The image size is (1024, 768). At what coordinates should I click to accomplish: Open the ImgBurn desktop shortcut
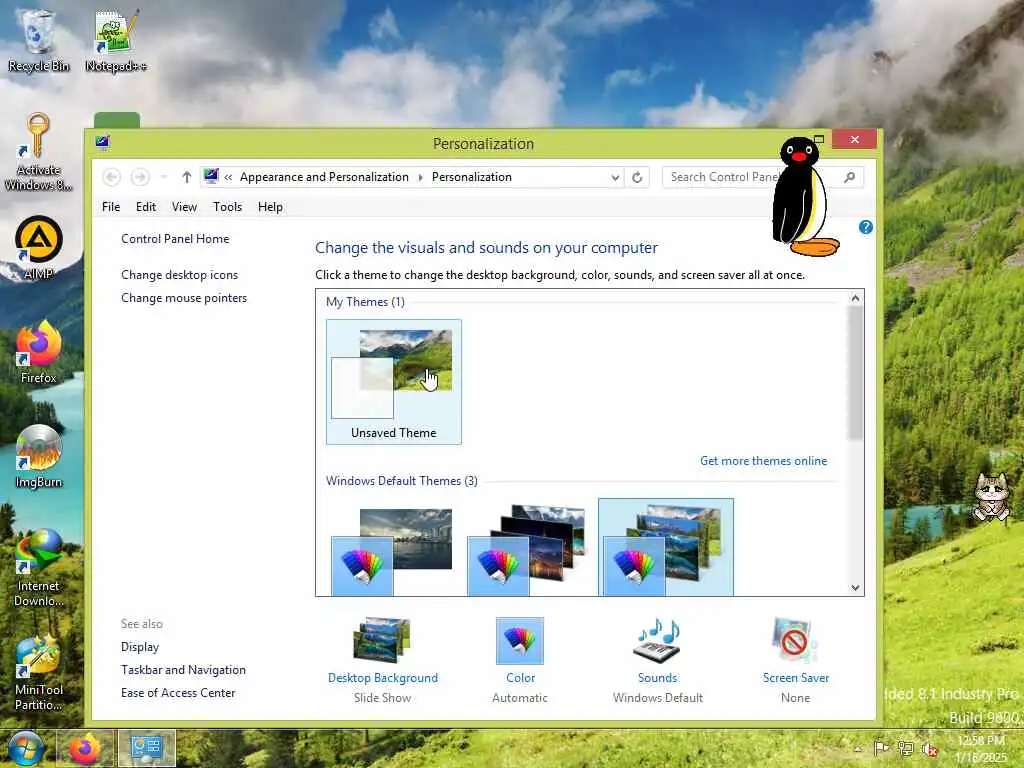(x=39, y=456)
